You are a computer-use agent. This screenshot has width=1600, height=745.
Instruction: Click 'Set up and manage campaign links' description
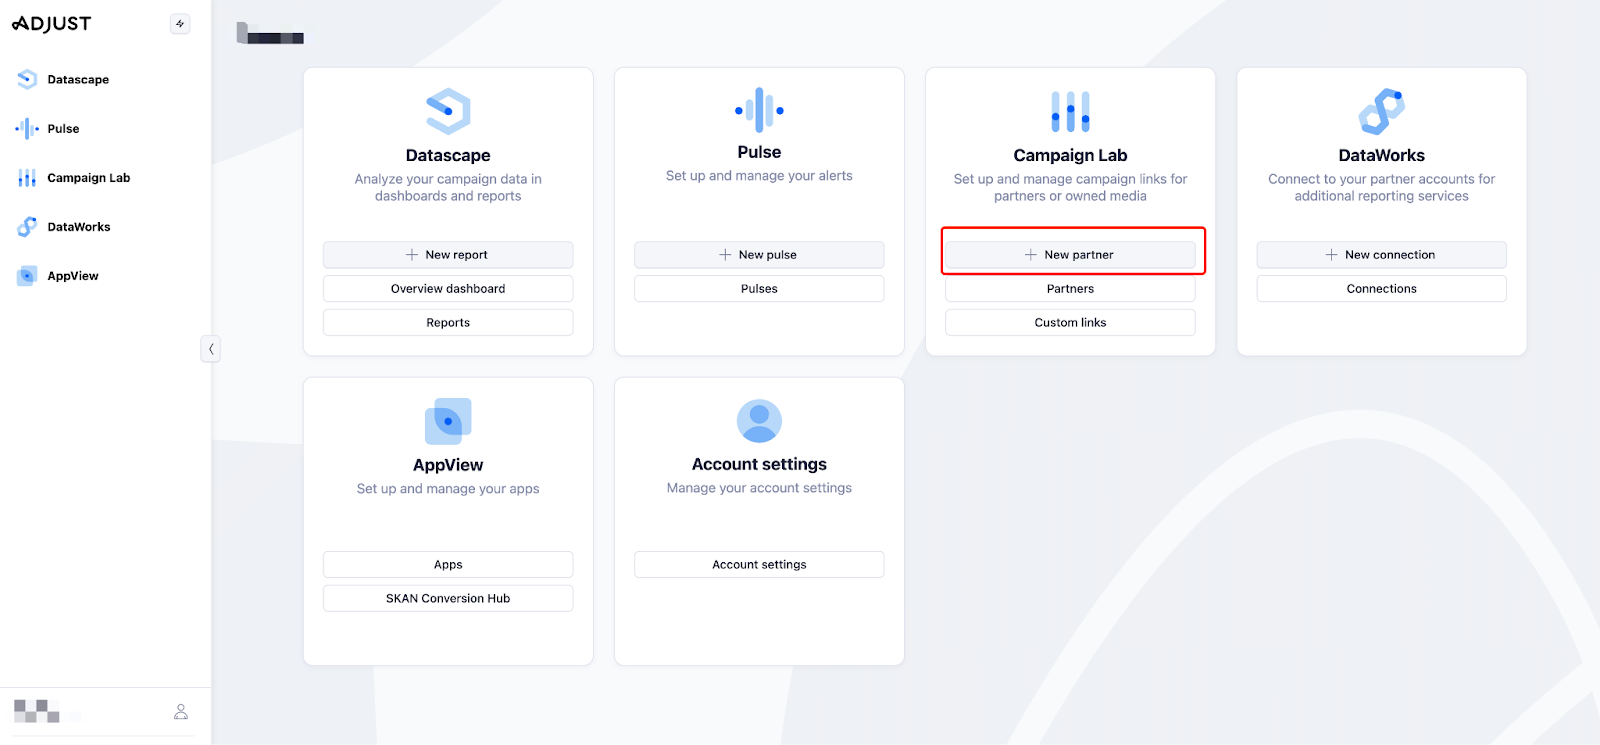coord(1070,187)
